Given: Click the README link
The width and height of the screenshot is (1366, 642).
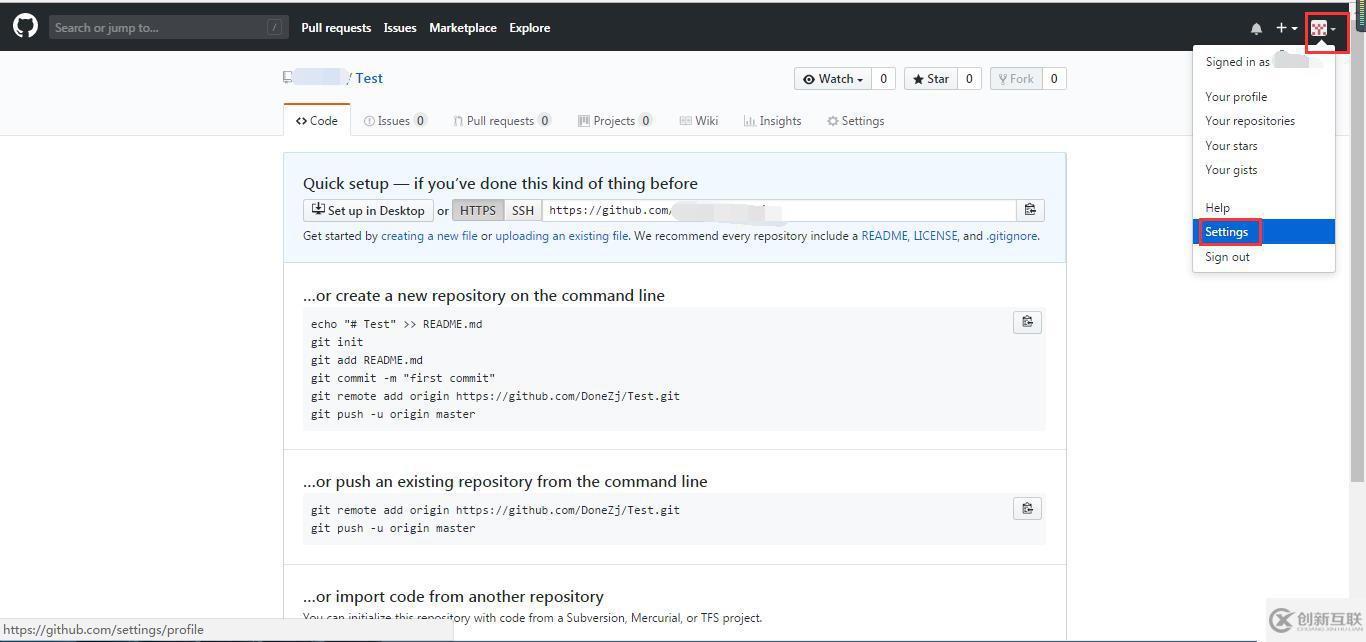Looking at the screenshot, I should pos(884,236).
